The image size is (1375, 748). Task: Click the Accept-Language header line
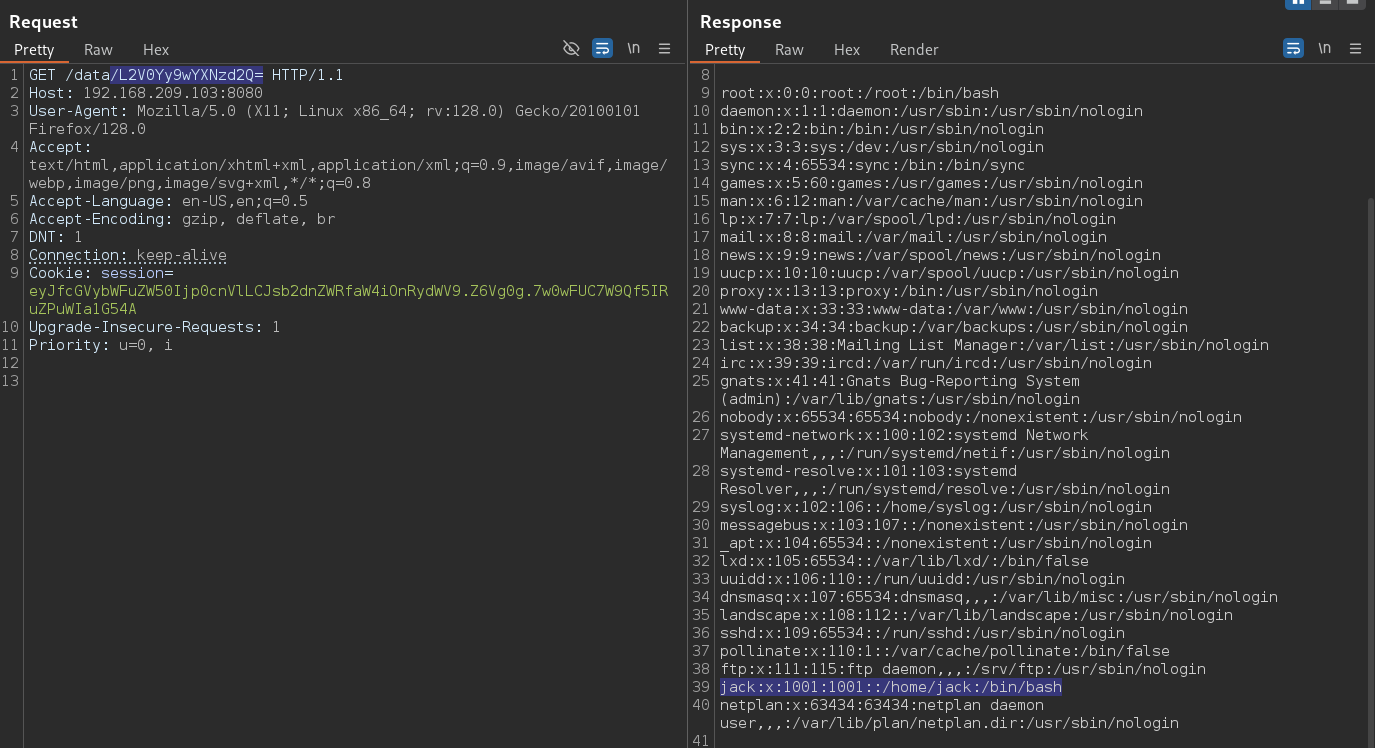point(168,201)
